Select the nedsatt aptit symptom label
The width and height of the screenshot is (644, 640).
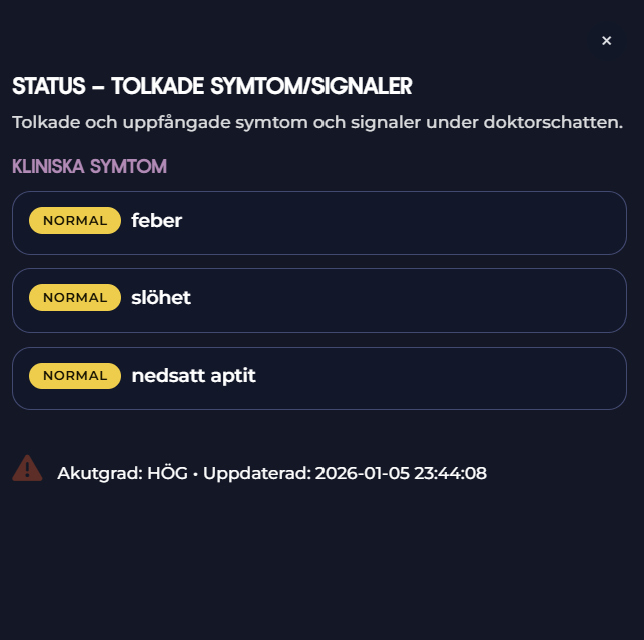coord(194,376)
